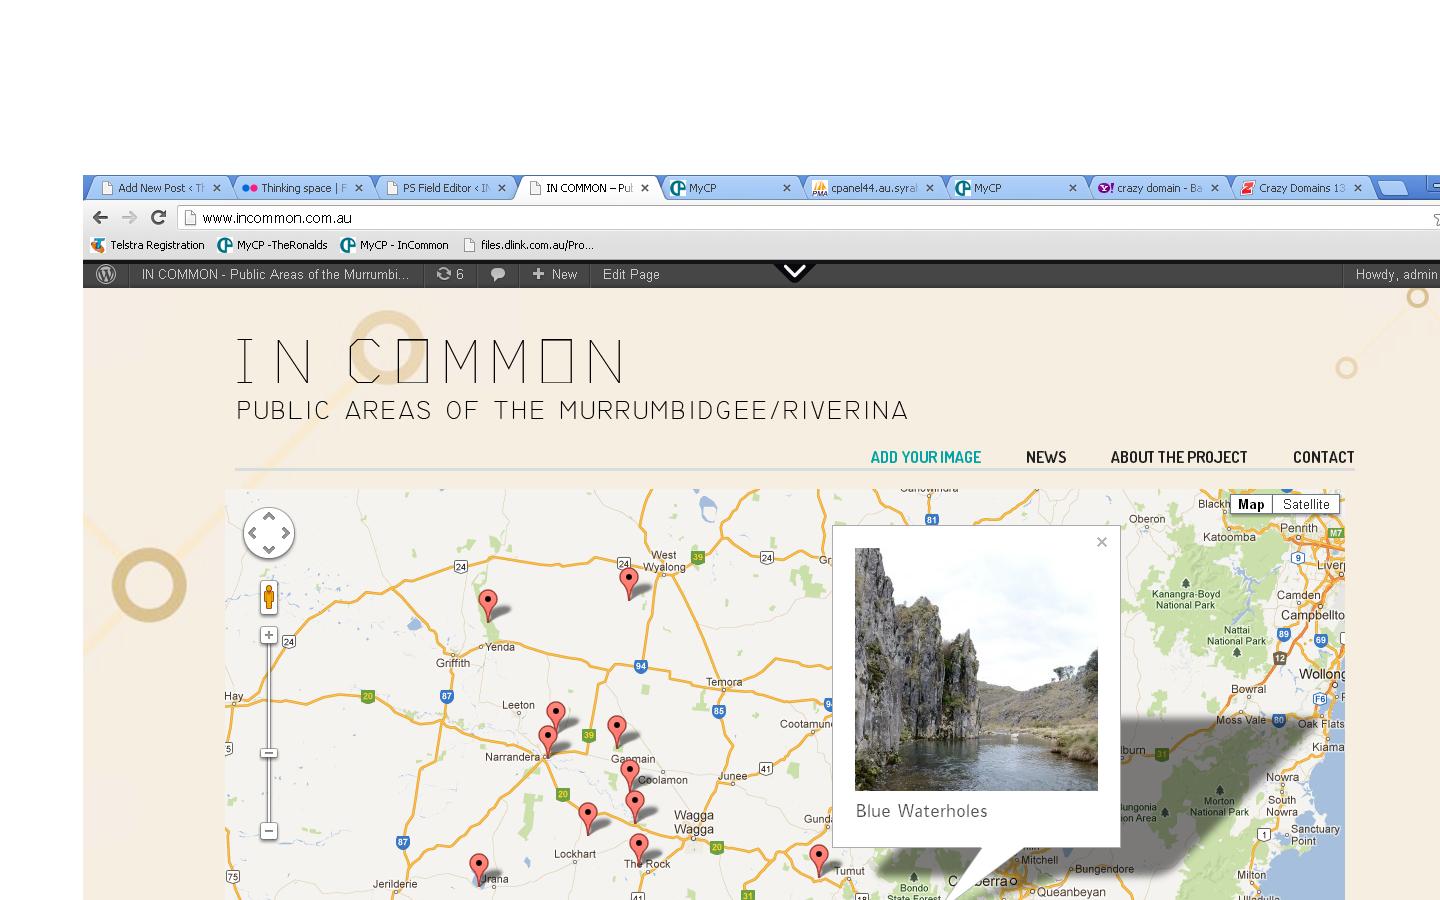Click the map marker above Urana

pos(479,869)
